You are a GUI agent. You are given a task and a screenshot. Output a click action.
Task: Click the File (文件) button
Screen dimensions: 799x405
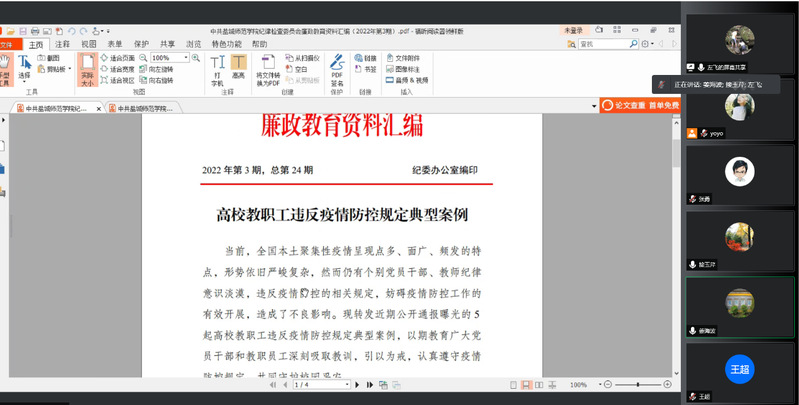pos(8,44)
